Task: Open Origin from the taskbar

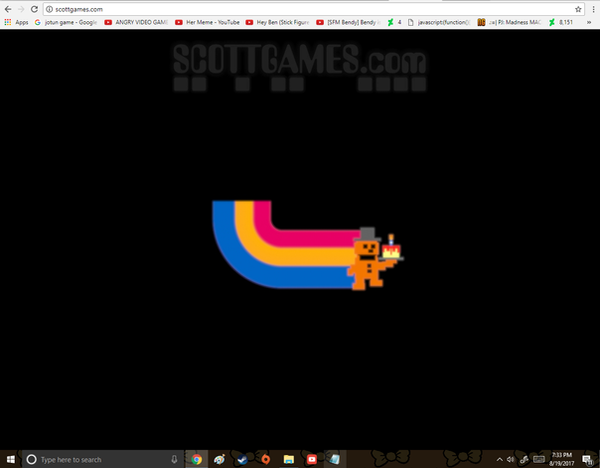Action: 265,459
